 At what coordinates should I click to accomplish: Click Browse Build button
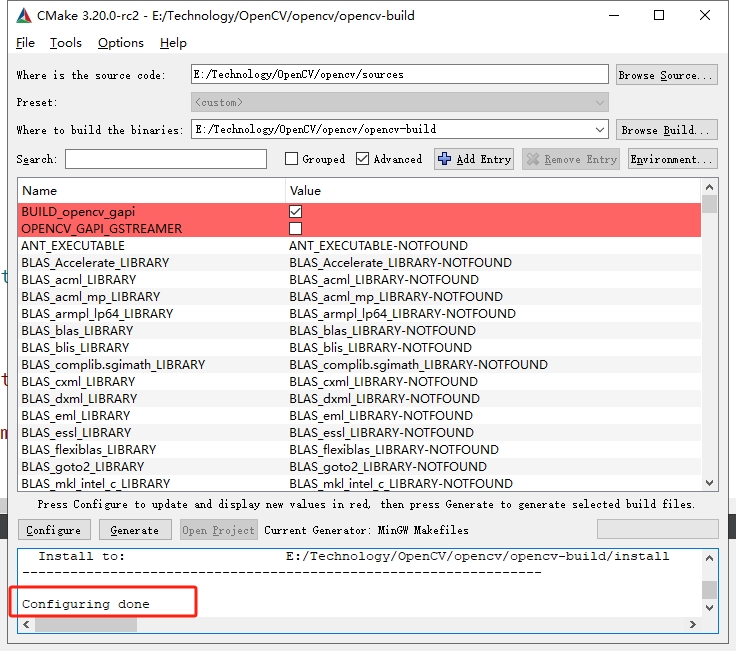tap(667, 130)
